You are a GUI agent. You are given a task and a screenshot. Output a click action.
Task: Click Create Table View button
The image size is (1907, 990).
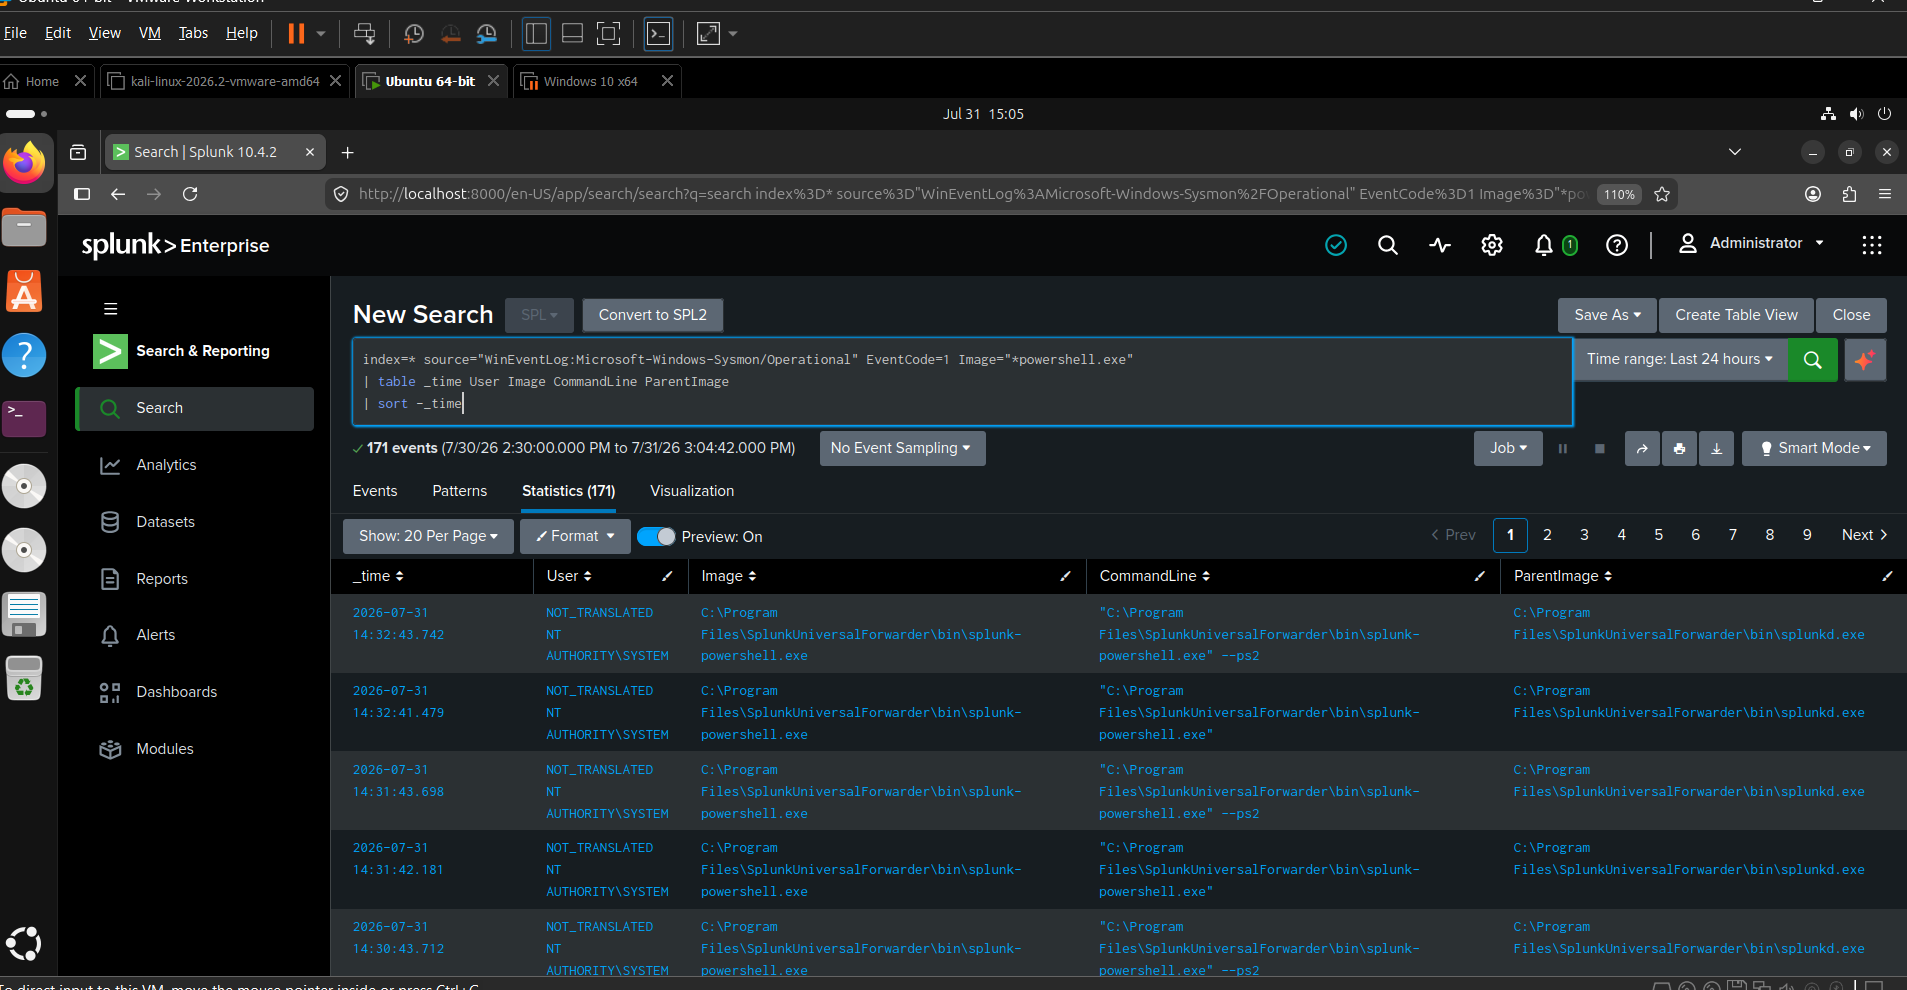pos(1736,315)
